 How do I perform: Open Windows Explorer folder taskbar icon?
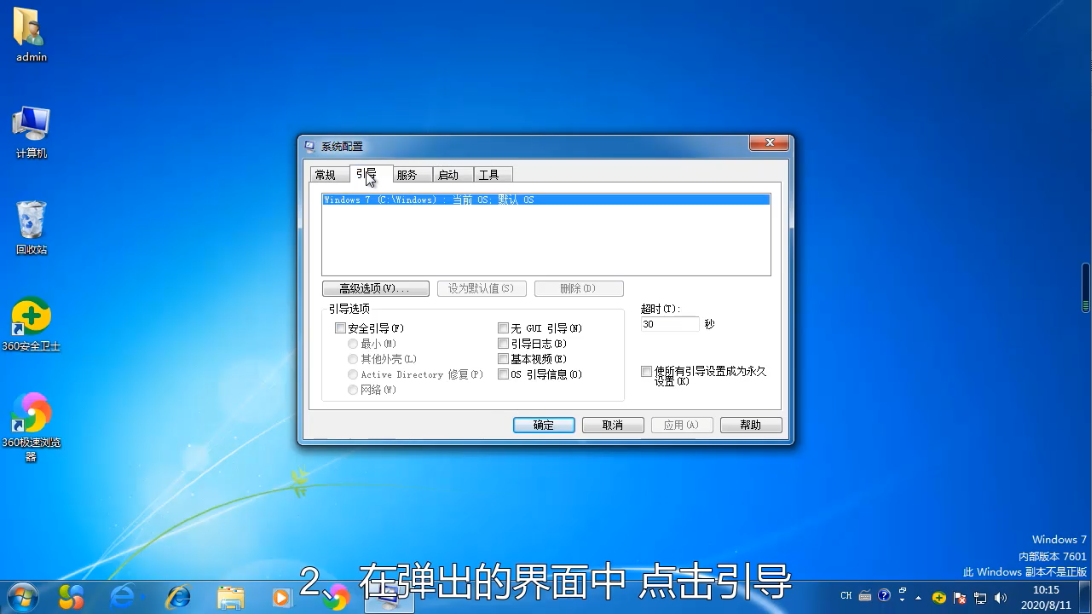[231, 598]
